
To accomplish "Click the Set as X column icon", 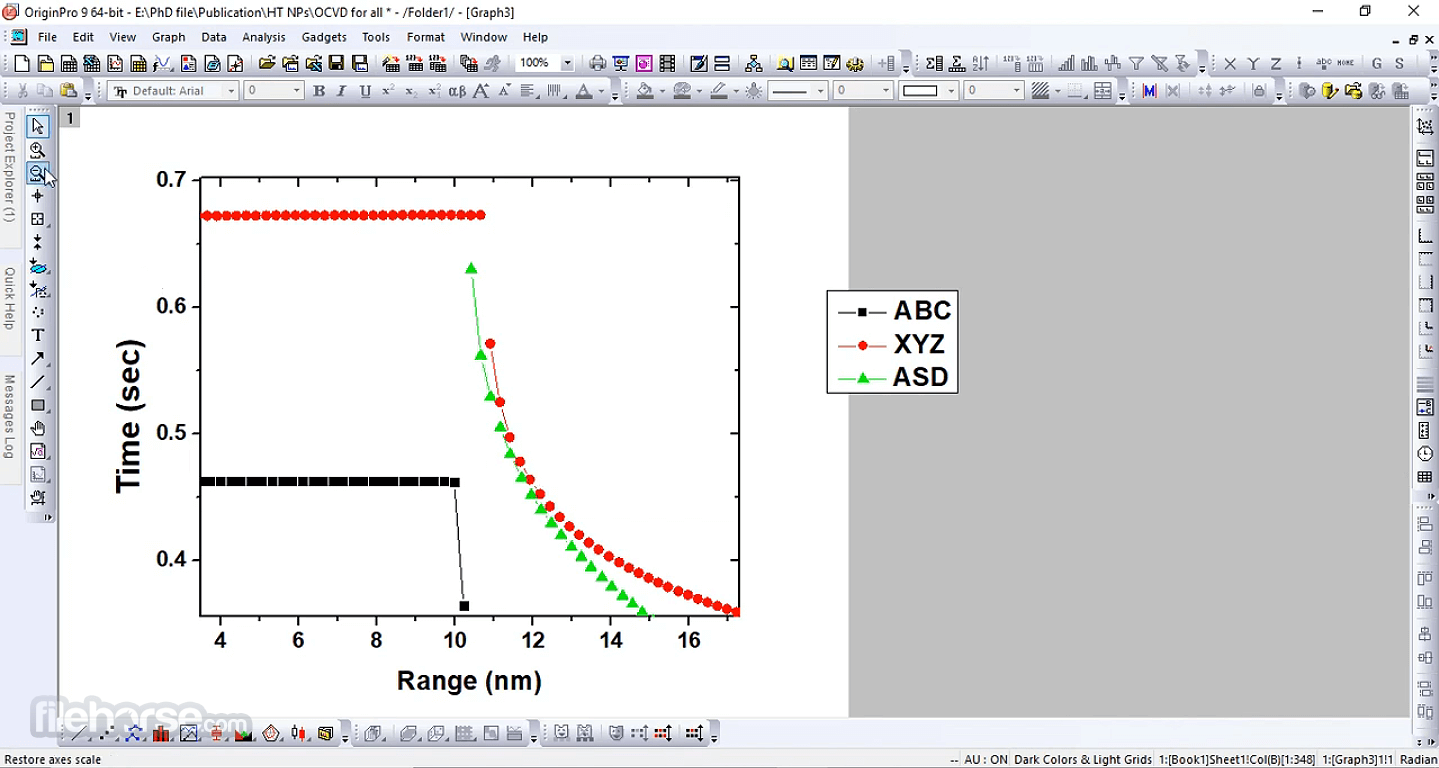I will [1230, 64].
